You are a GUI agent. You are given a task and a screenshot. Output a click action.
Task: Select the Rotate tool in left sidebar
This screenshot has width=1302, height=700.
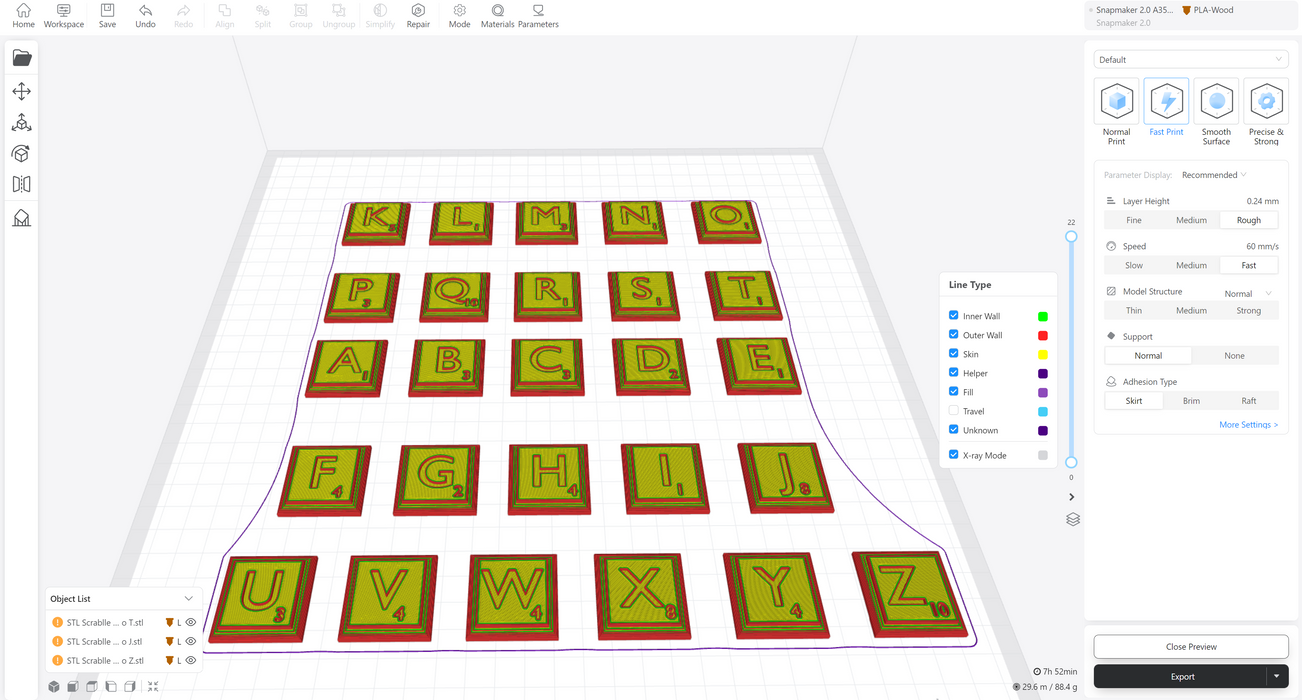click(x=21, y=153)
